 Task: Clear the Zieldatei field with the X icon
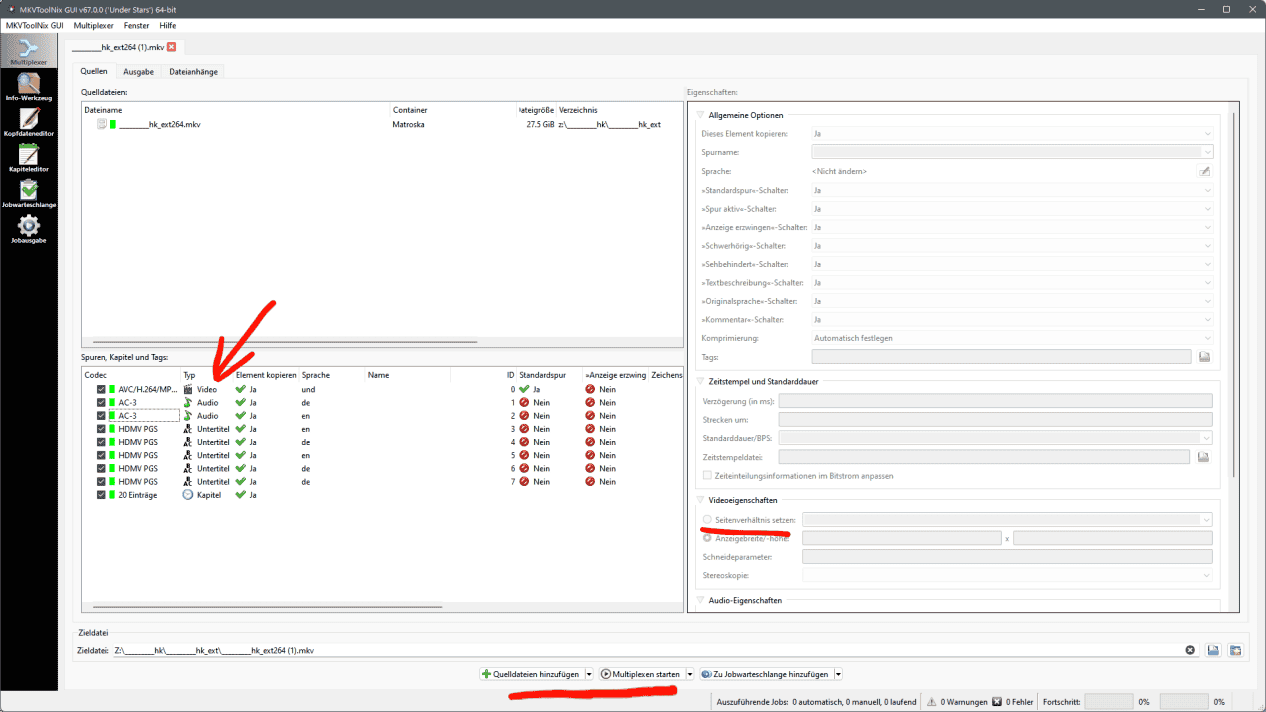point(1190,650)
